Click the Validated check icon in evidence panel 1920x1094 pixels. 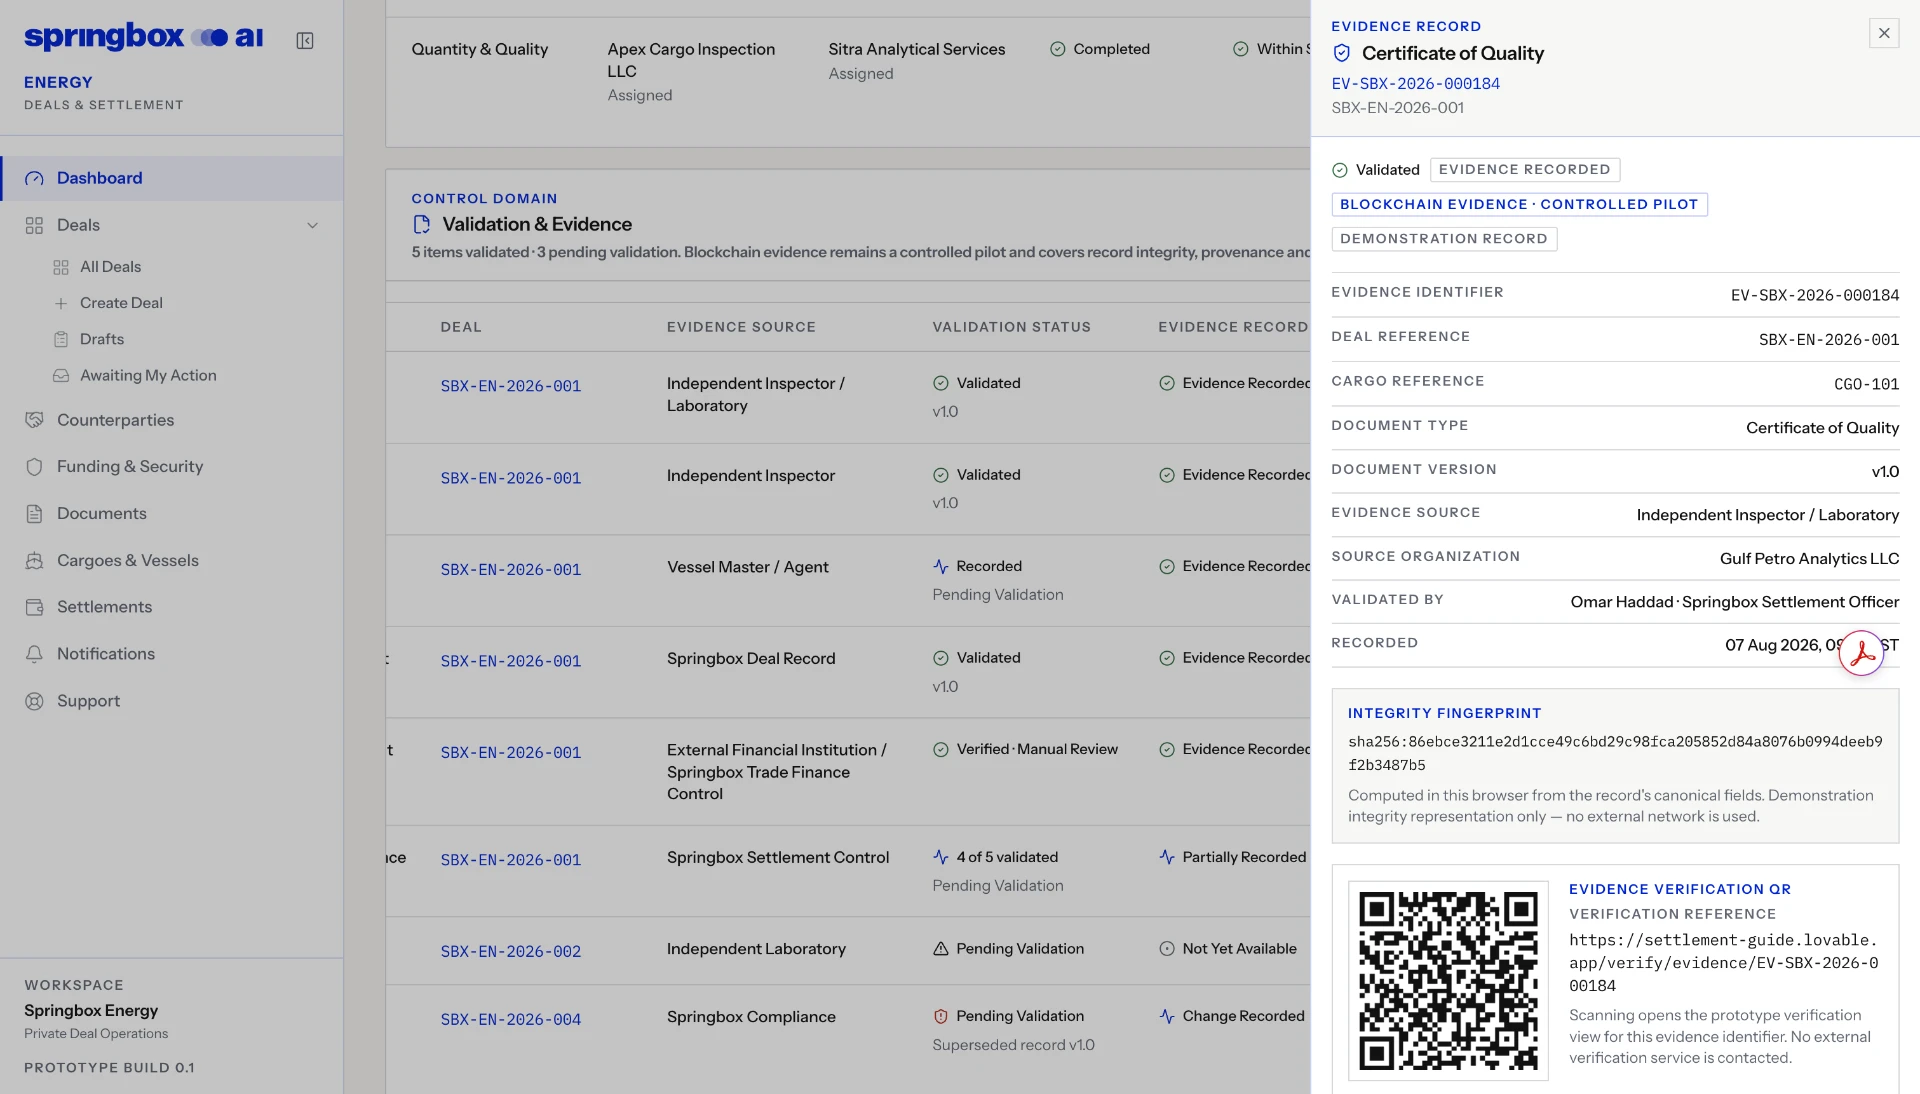(1340, 170)
